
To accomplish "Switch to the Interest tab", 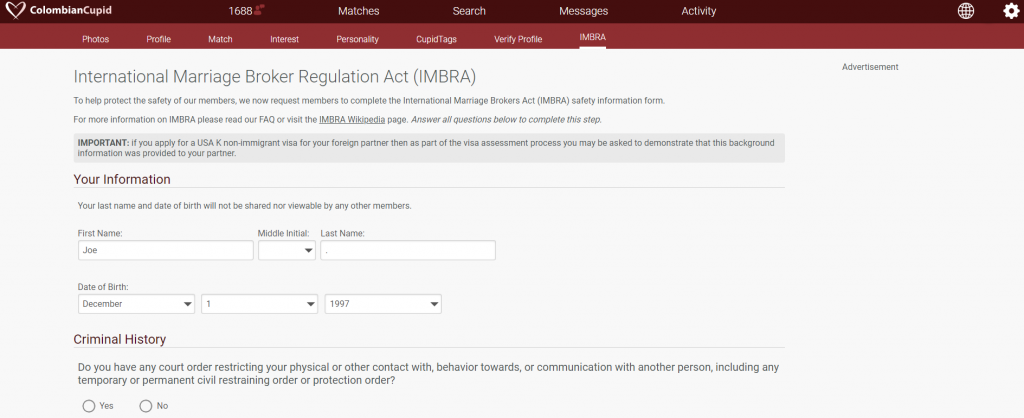I will tap(285, 39).
